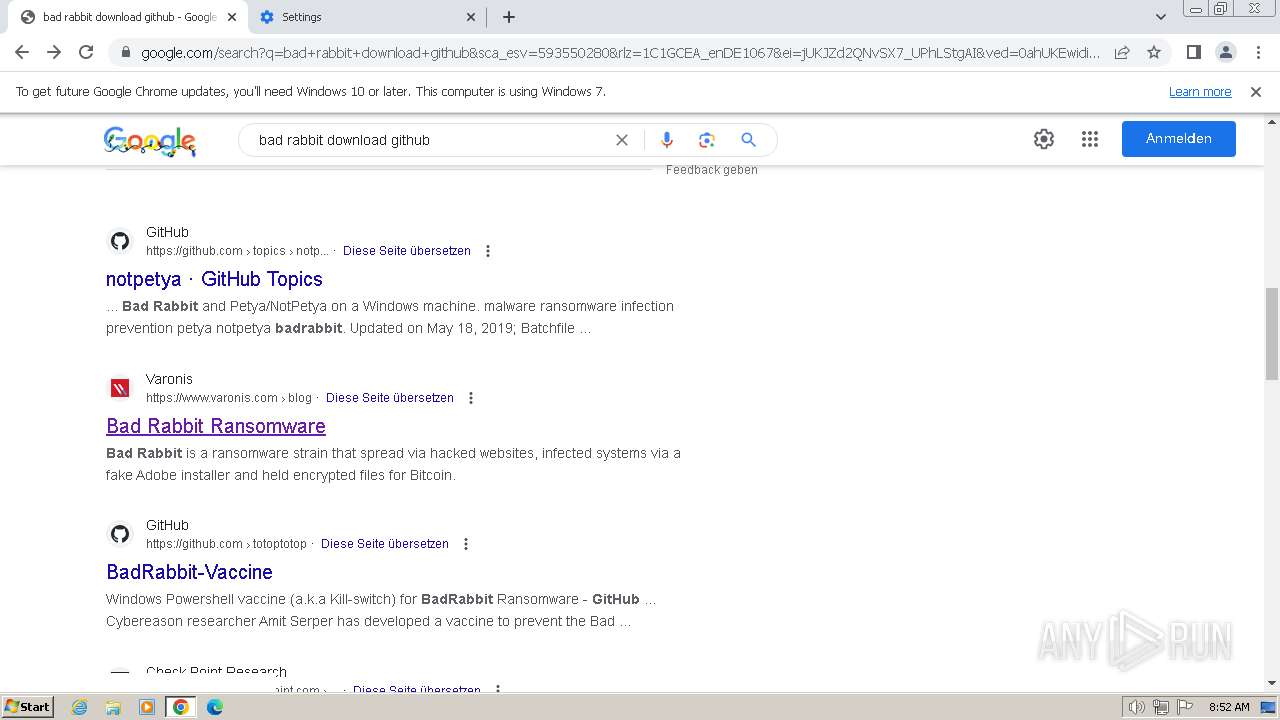Search by image with Lens icon
The image size is (1280, 720).
[707, 140]
